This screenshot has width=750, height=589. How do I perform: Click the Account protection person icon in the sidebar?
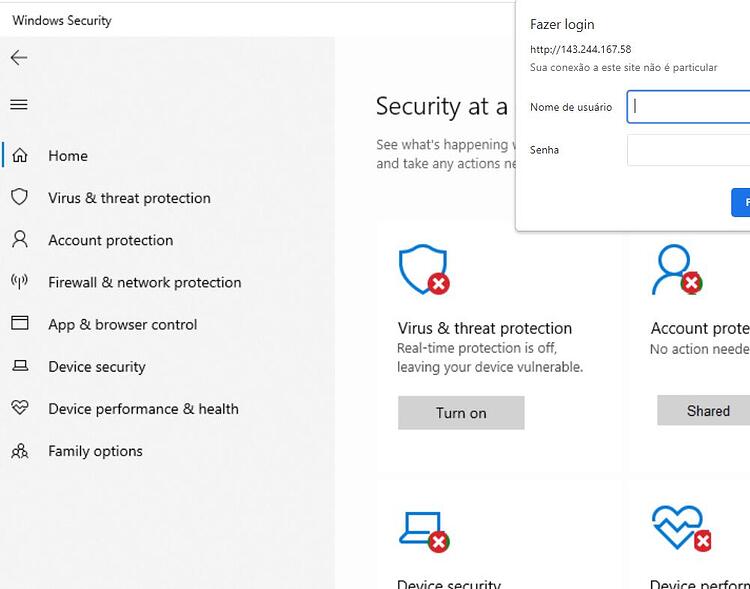20,239
